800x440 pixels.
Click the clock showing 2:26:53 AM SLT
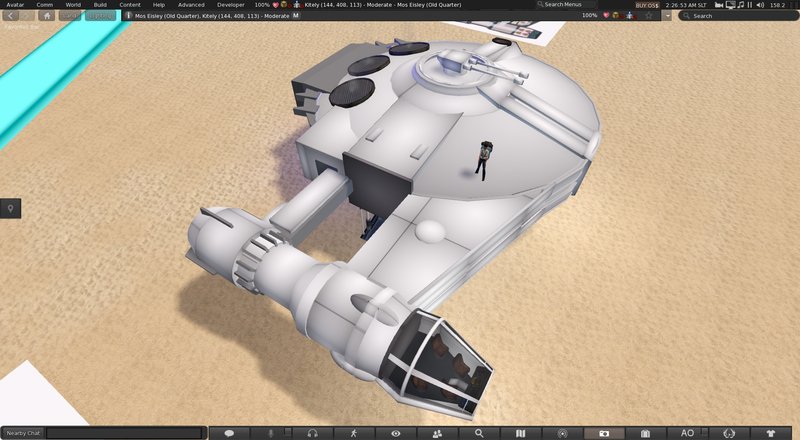(686, 5)
